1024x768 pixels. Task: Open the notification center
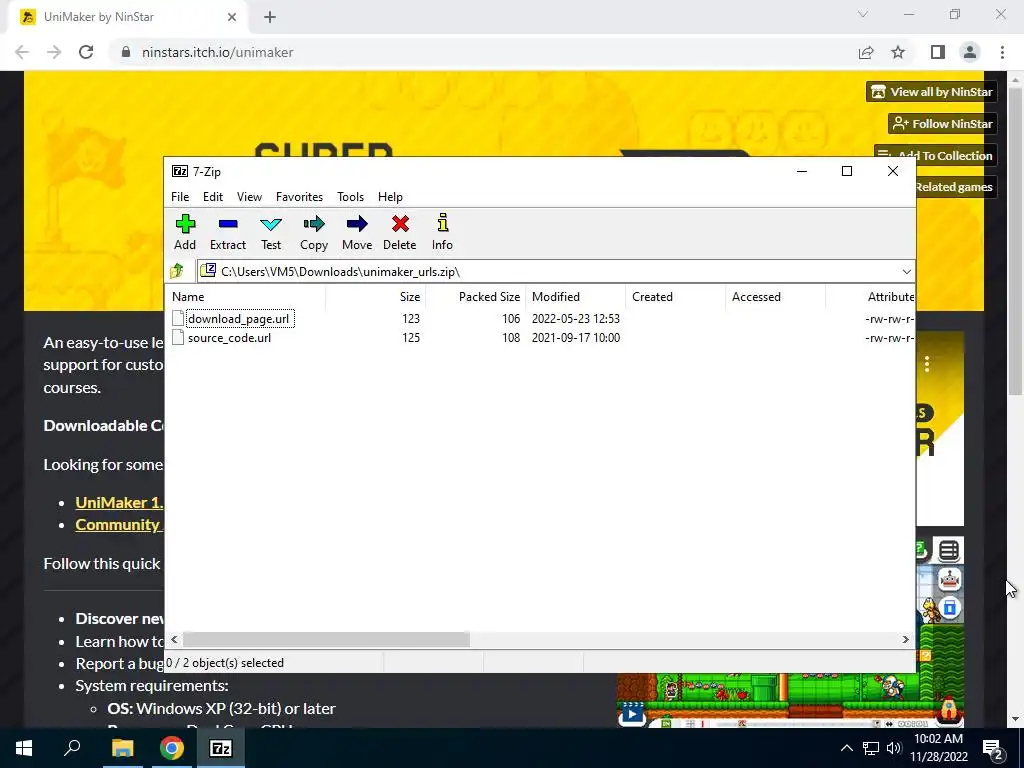[x=994, y=748]
